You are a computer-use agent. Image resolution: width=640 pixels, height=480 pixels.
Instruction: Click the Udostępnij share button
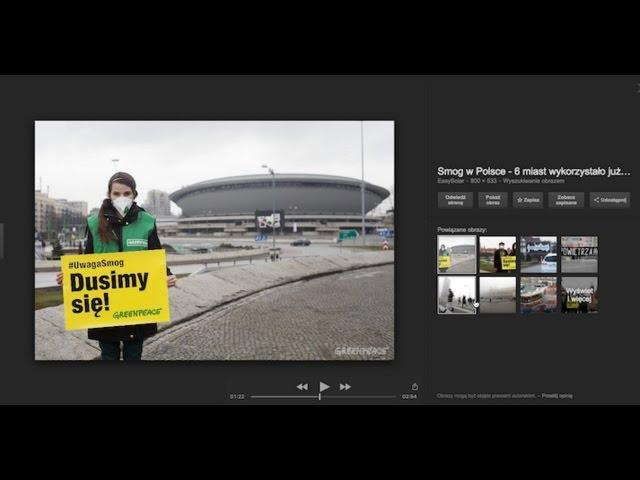(x=610, y=200)
